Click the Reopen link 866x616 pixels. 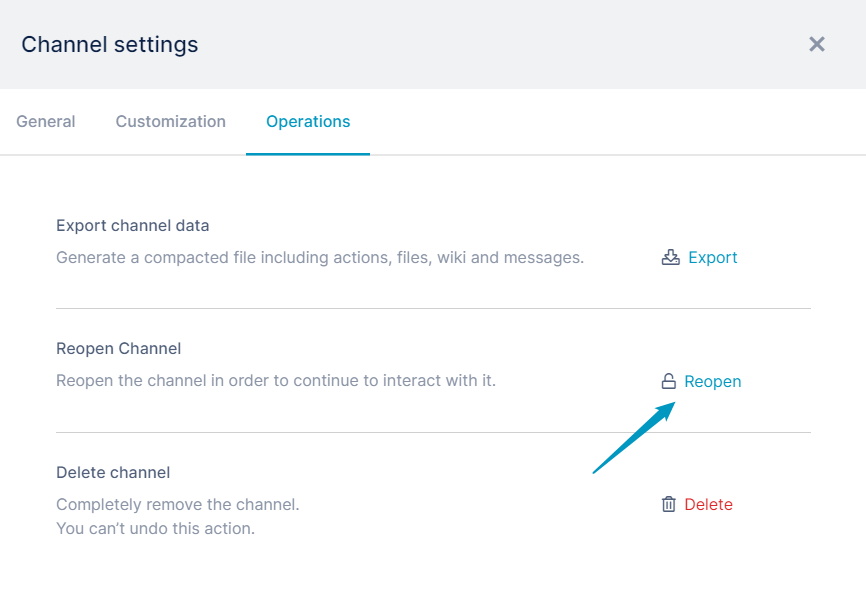[712, 381]
